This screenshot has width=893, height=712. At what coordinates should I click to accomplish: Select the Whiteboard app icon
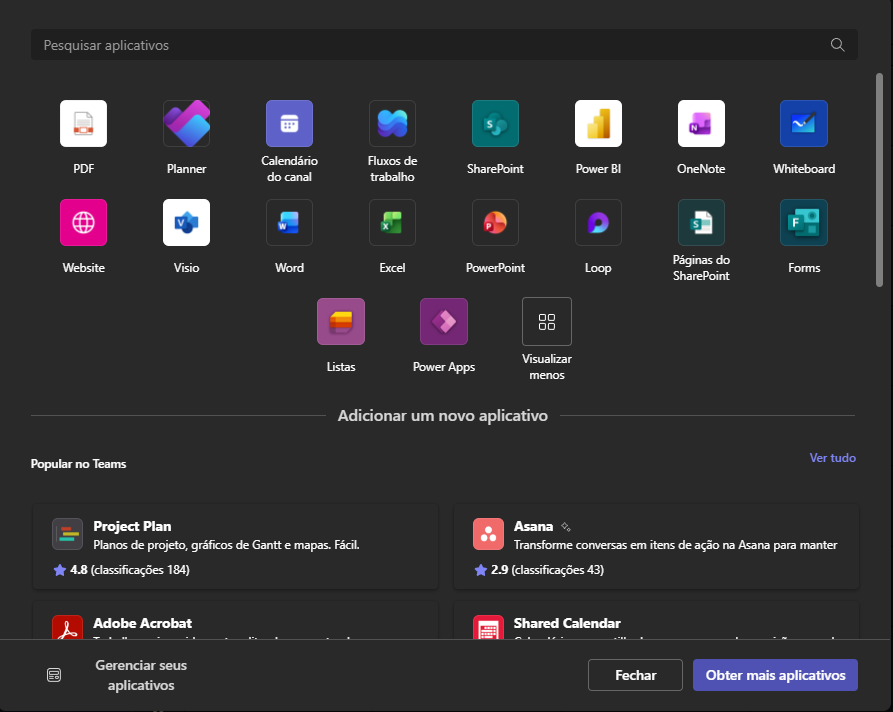(804, 124)
